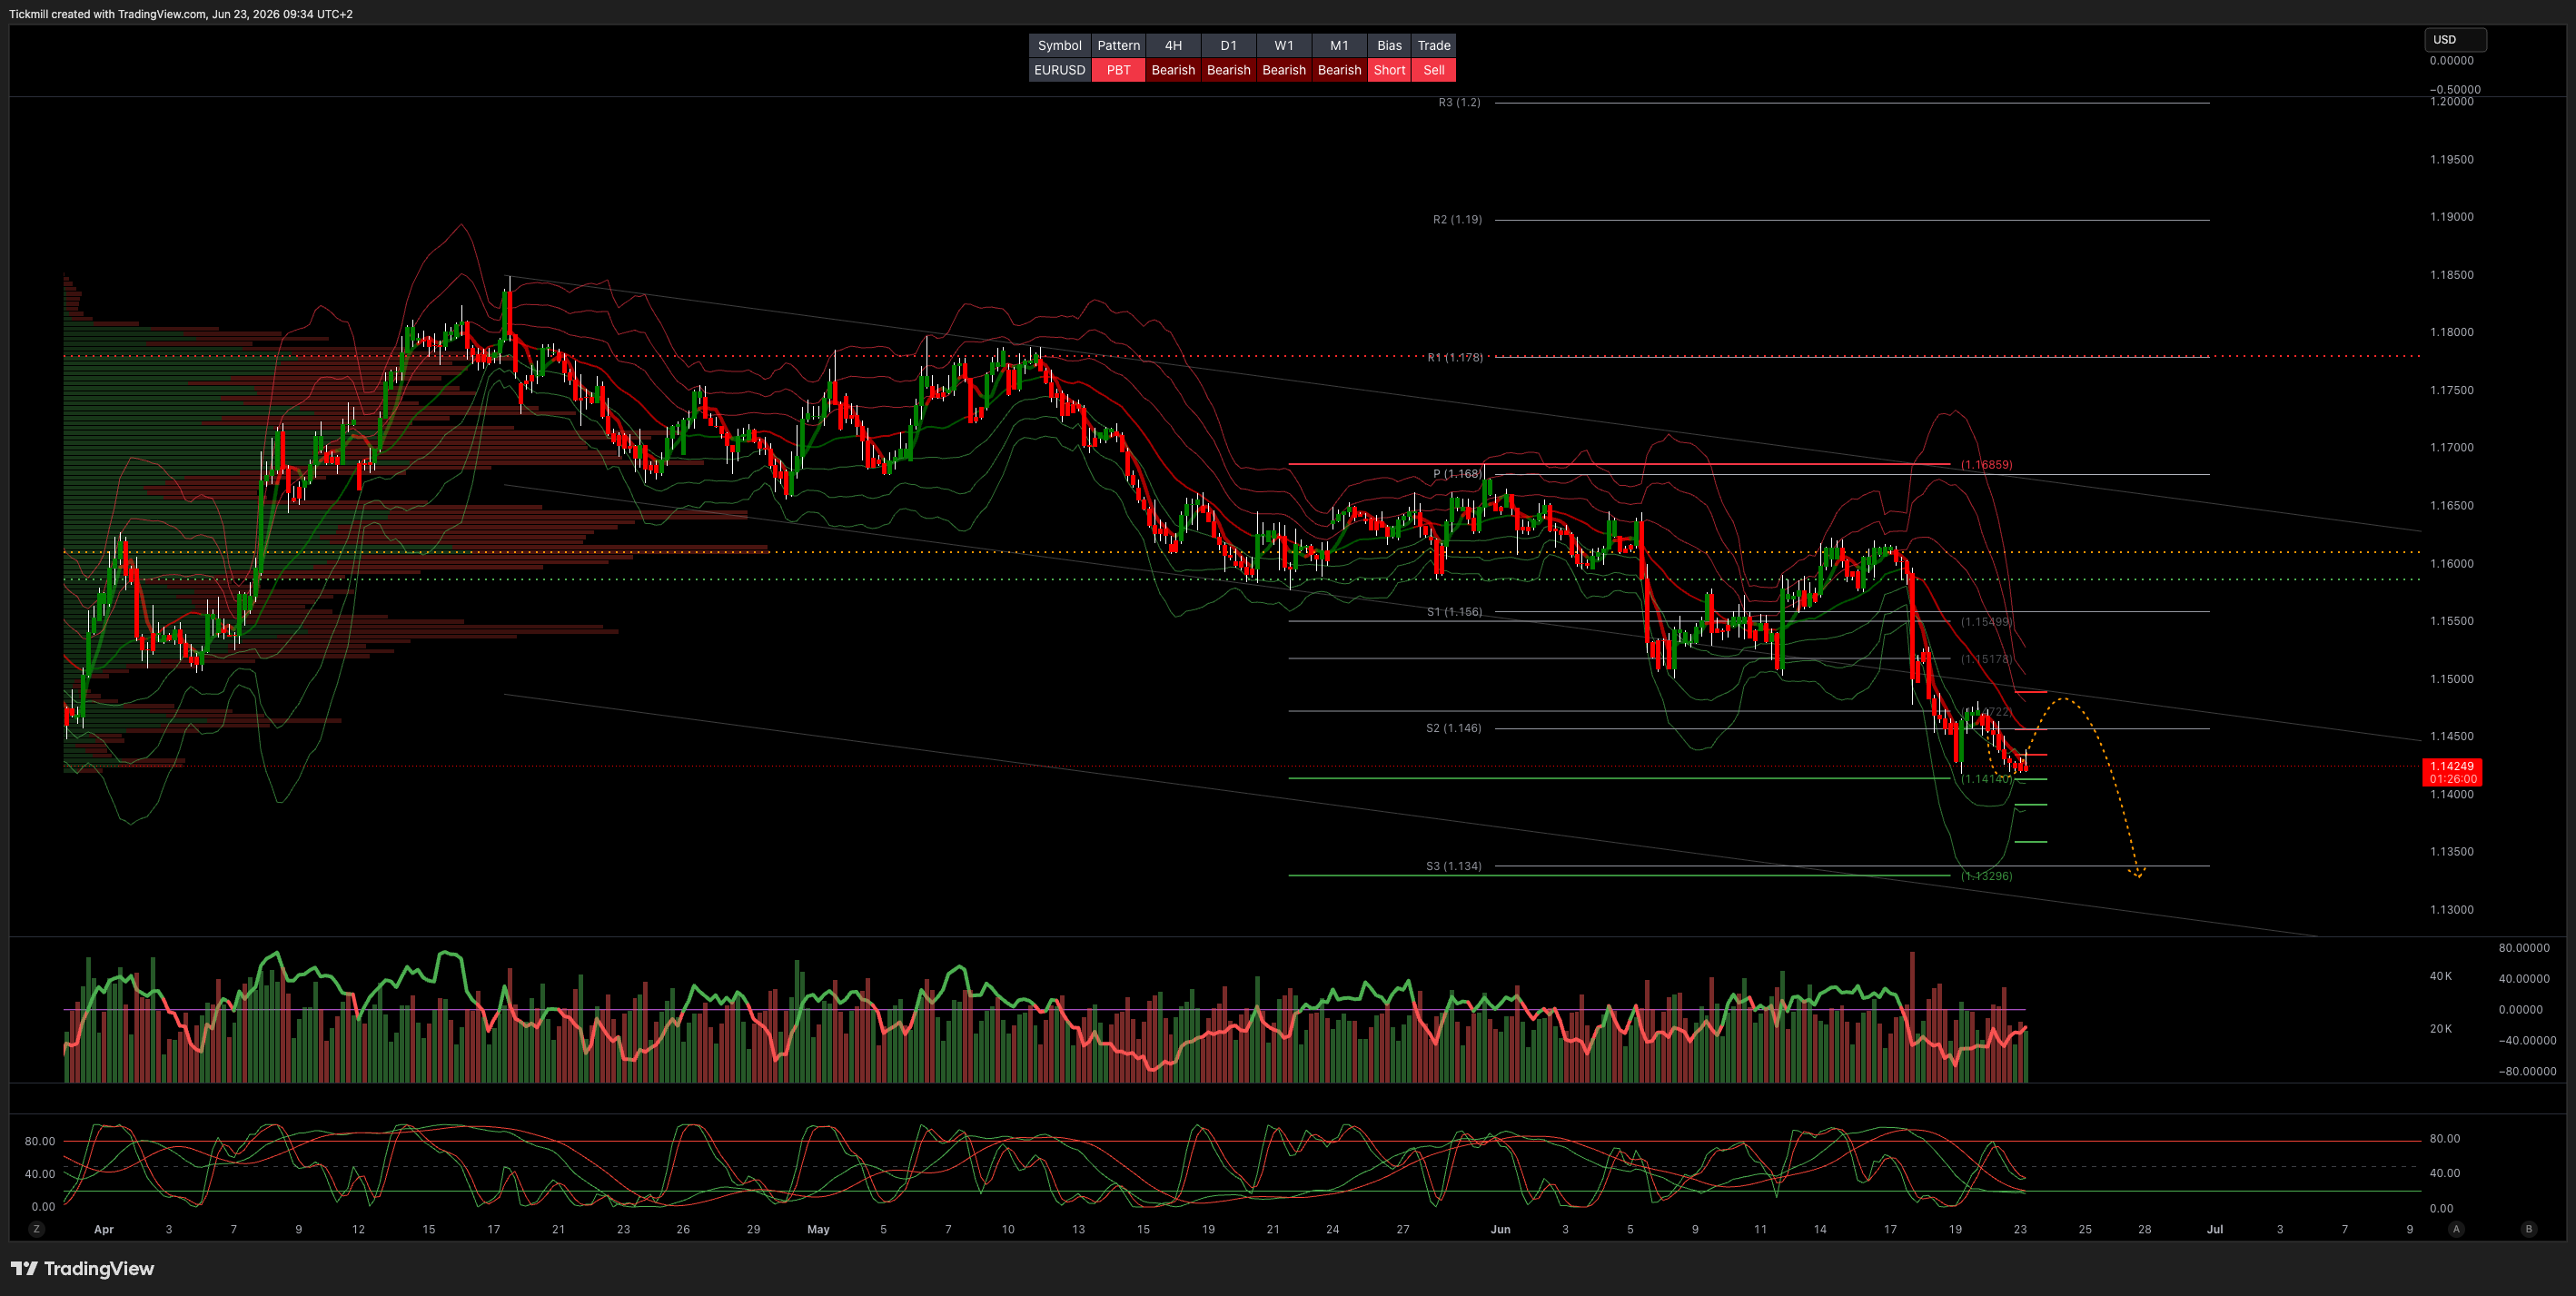Click the (1.15499) level label
Viewport: 2576px width, 1296px height.
tap(1986, 622)
